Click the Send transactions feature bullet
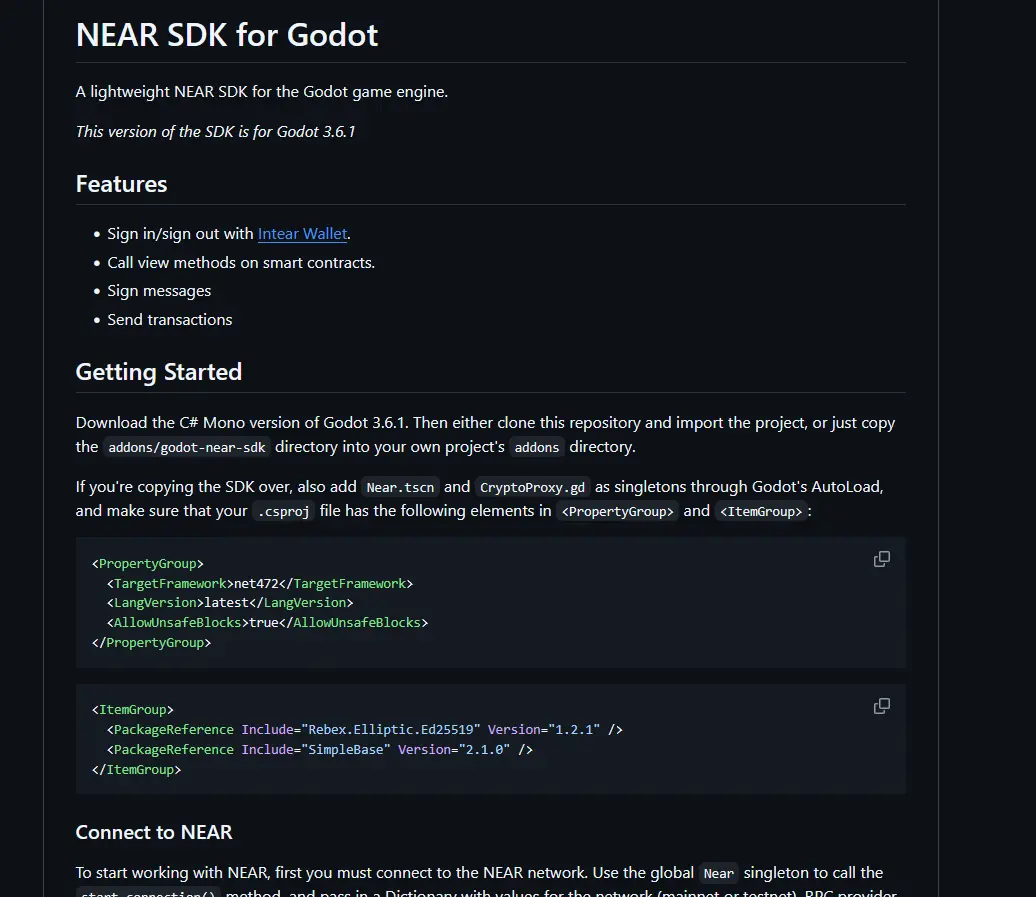This screenshot has width=1036, height=897. (x=170, y=319)
